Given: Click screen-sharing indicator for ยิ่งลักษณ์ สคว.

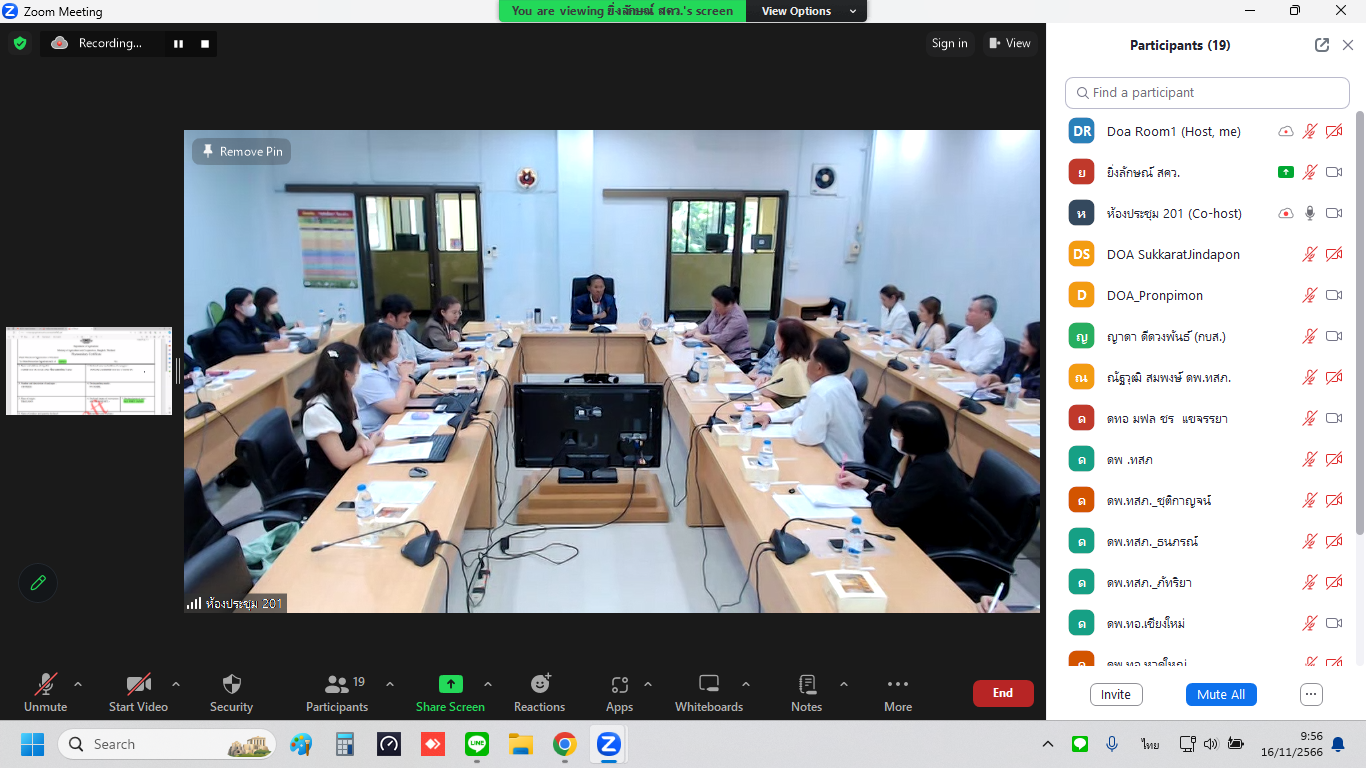Looking at the screenshot, I should [1286, 172].
